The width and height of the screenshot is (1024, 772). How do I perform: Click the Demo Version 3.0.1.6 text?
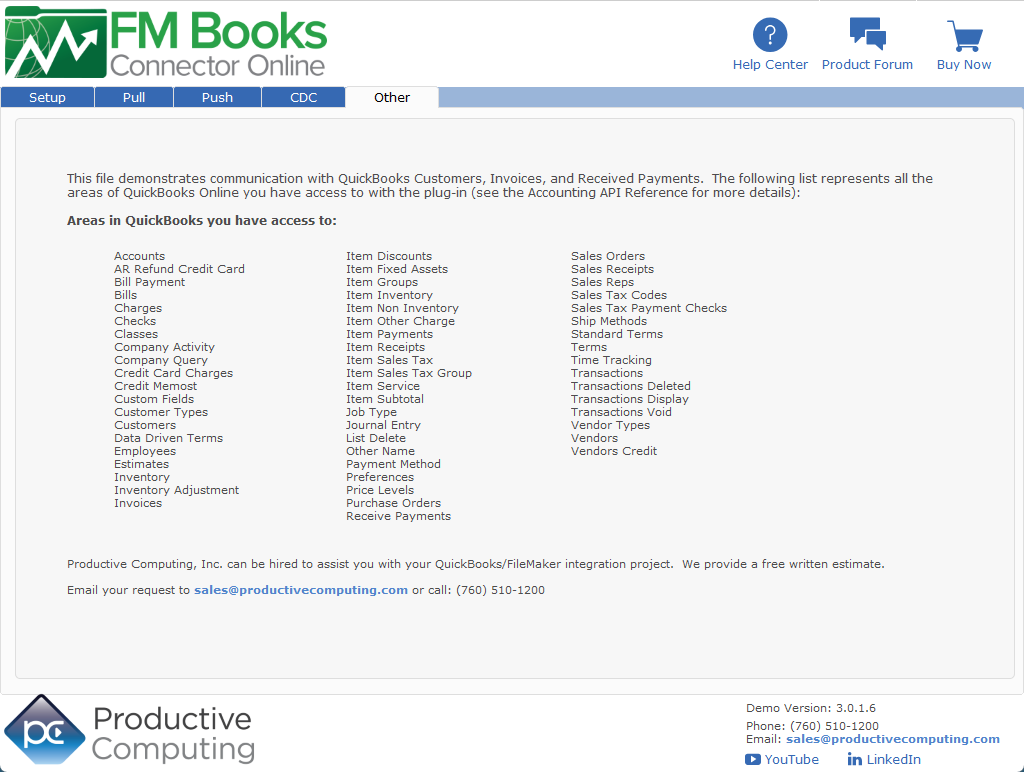click(x=810, y=708)
